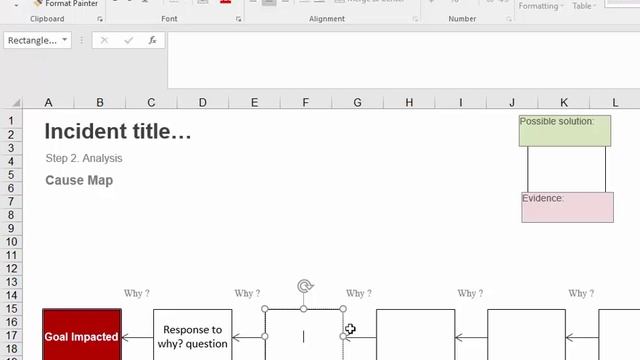Click the Select All corner triangle
640x360 pixels.
coord(16,102)
